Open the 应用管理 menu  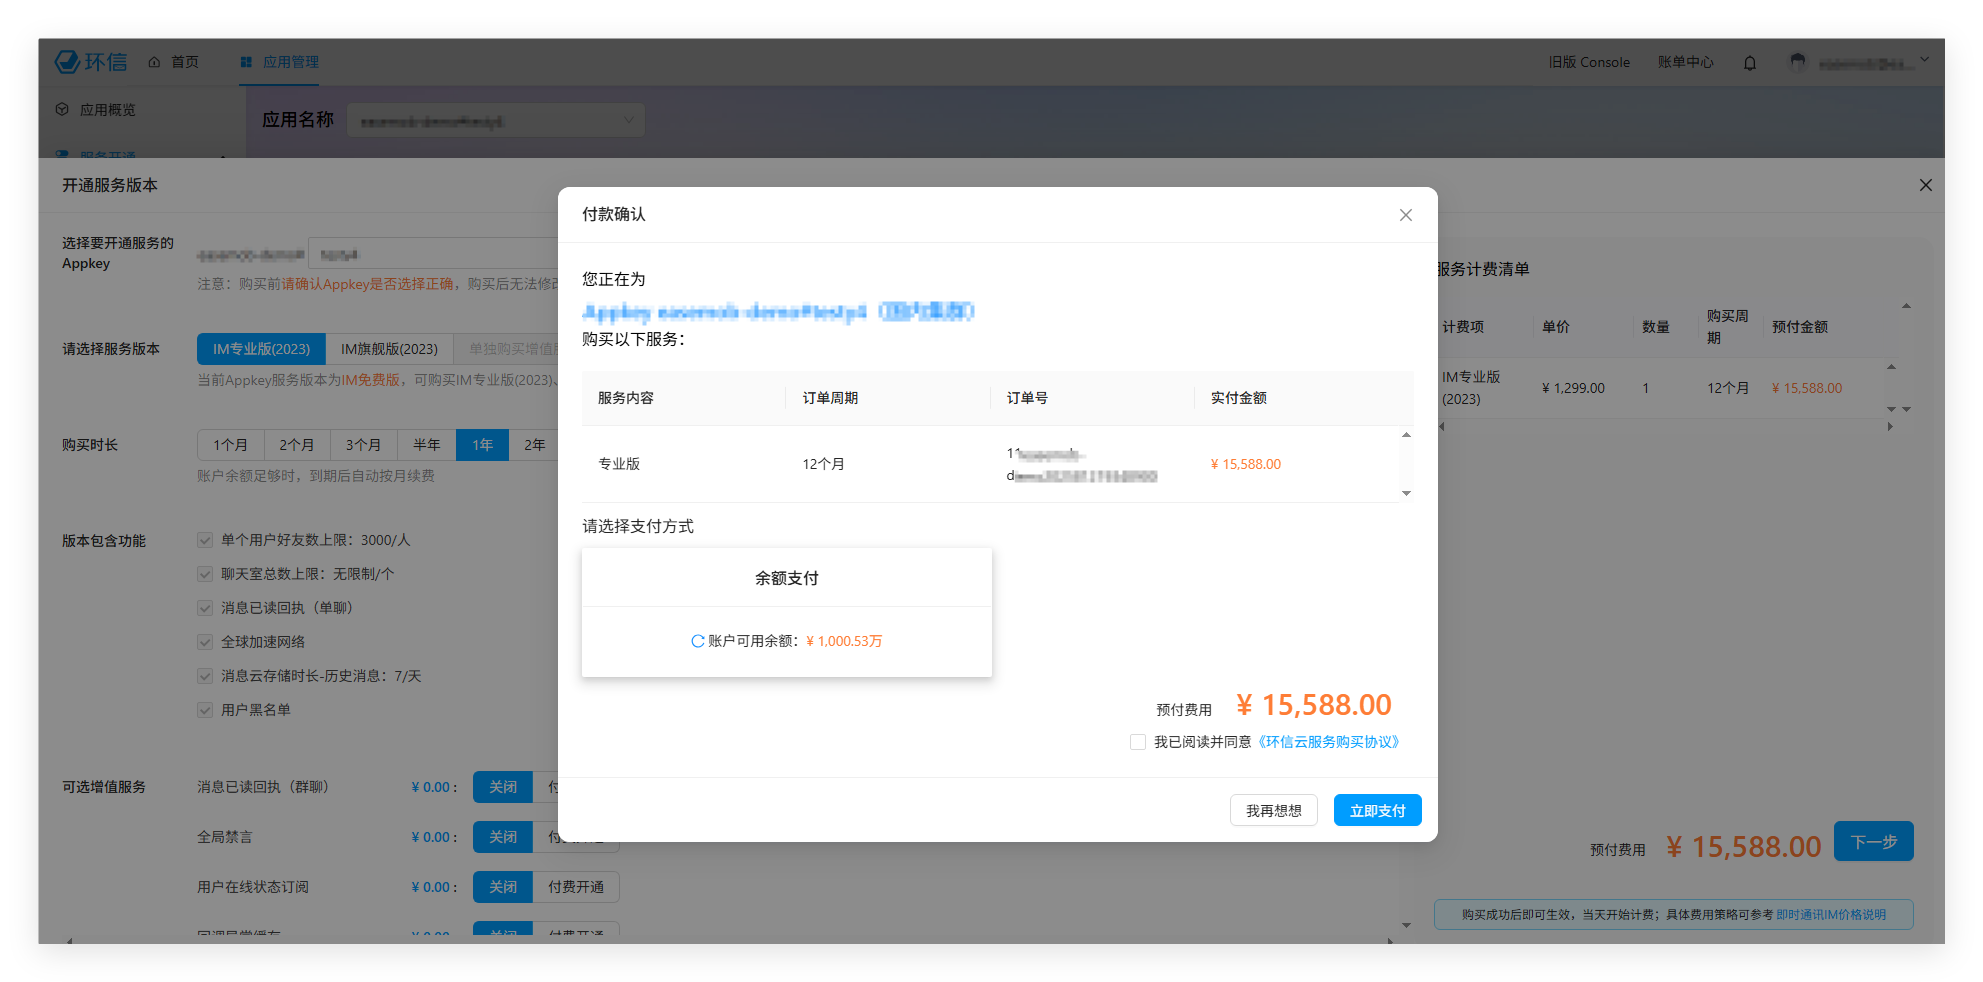tap(279, 62)
